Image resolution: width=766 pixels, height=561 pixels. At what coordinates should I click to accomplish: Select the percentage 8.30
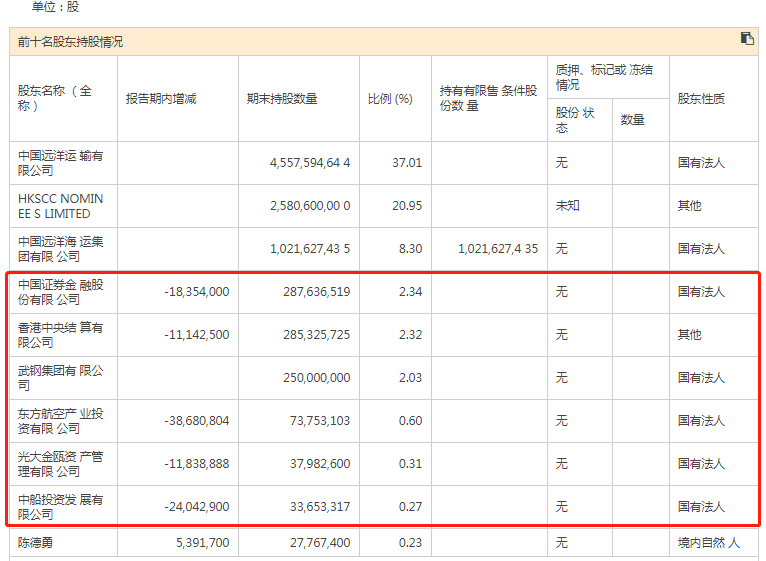[x=410, y=249]
